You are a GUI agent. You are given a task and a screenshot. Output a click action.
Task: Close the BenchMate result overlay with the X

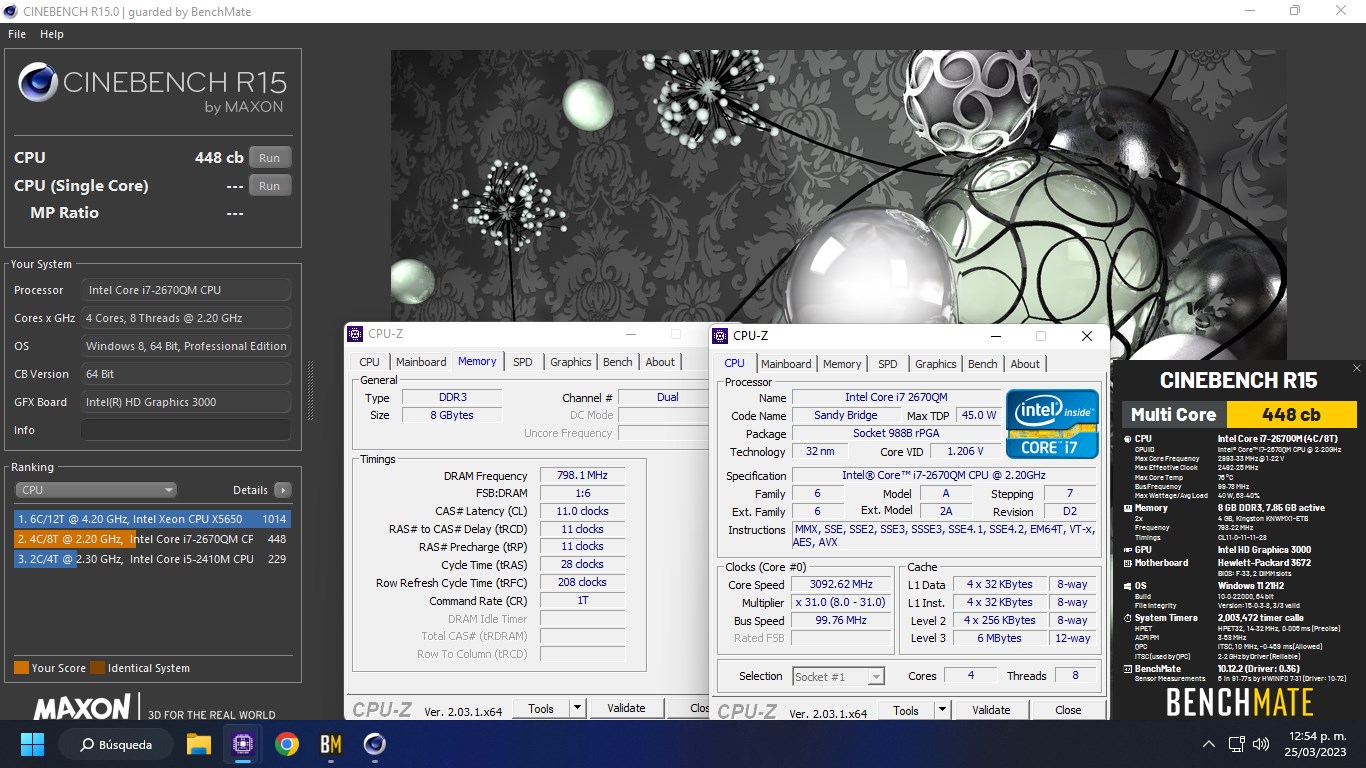click(1357, 368)
